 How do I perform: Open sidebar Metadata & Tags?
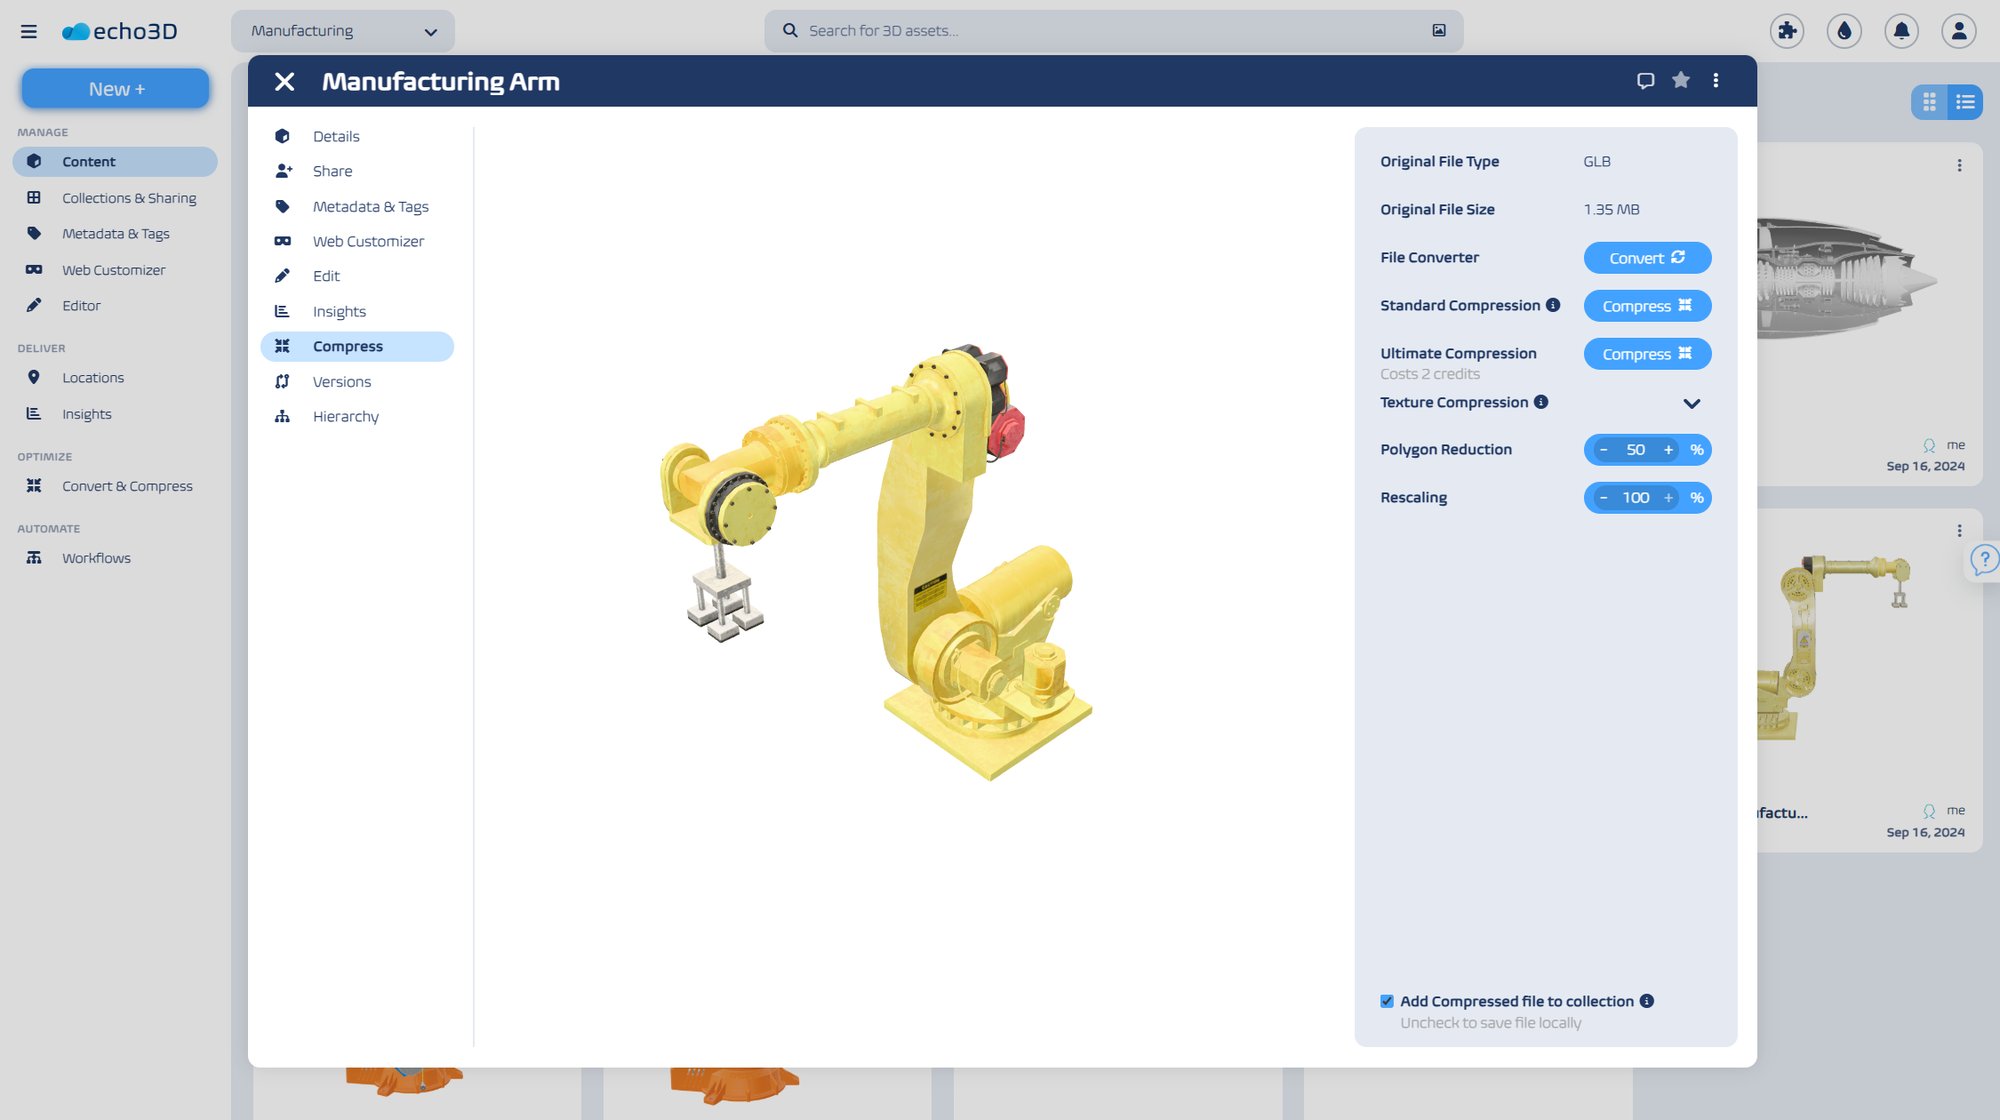click(x=115, y=234)
